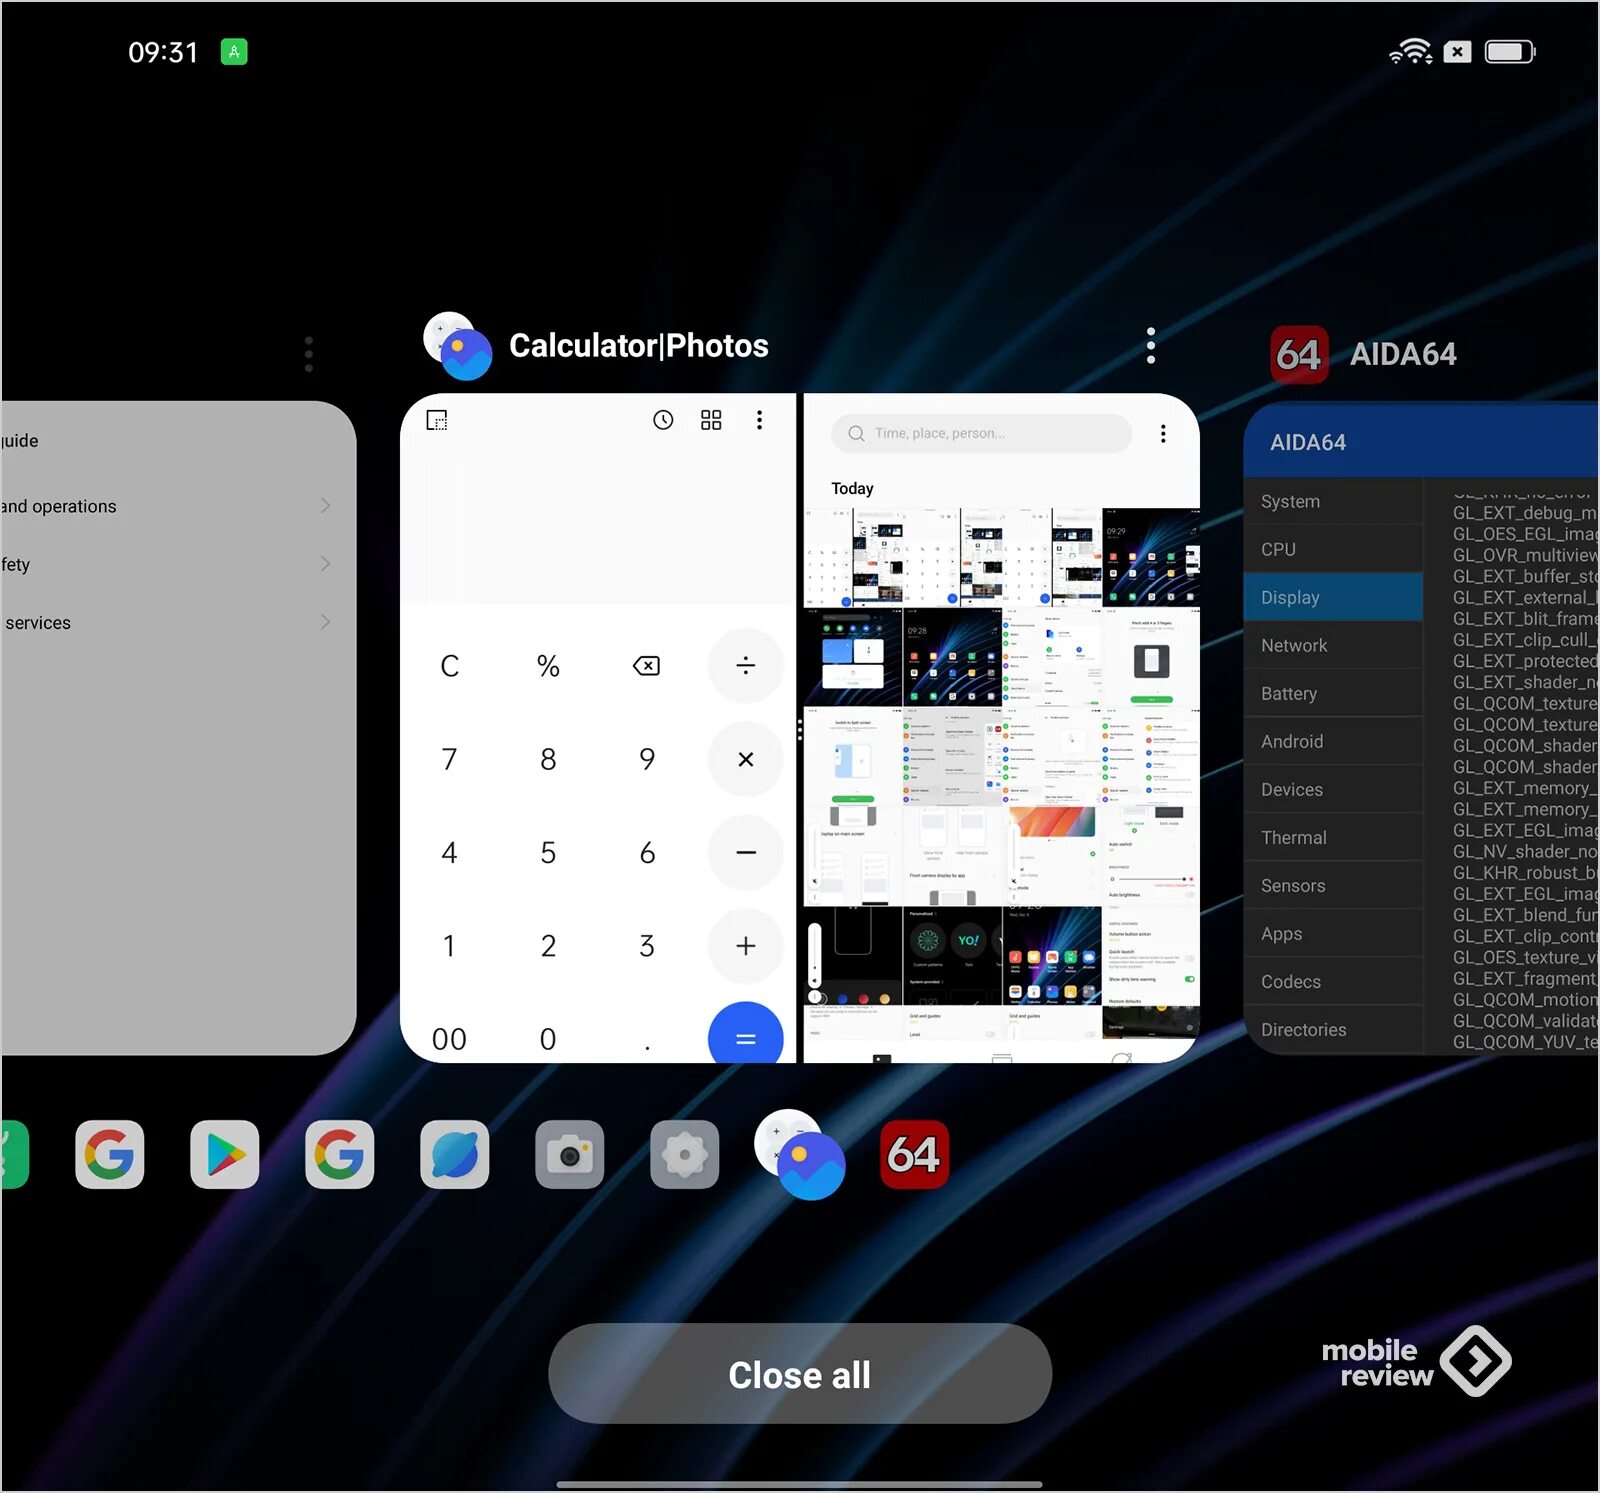This screenshot has width=1600, height=1493.
Task: Expand the 'and operations' row chevron
Action: (325, 506)
